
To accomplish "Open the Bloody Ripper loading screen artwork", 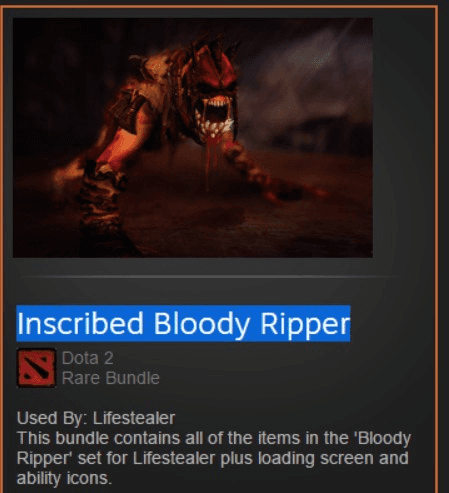I will (x=193, y=138).
